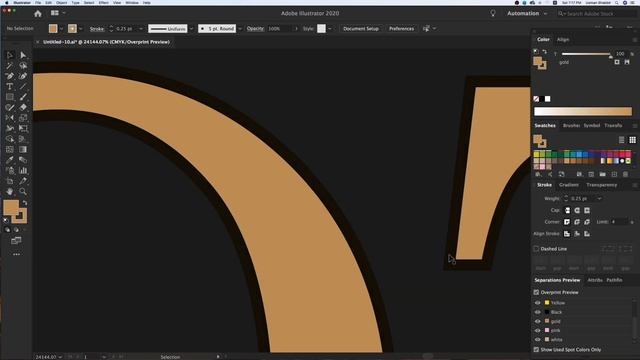Select the Artboard tool
Image resolution: width=640 pixels, height=360 pixels.
(x=10, y=181)
